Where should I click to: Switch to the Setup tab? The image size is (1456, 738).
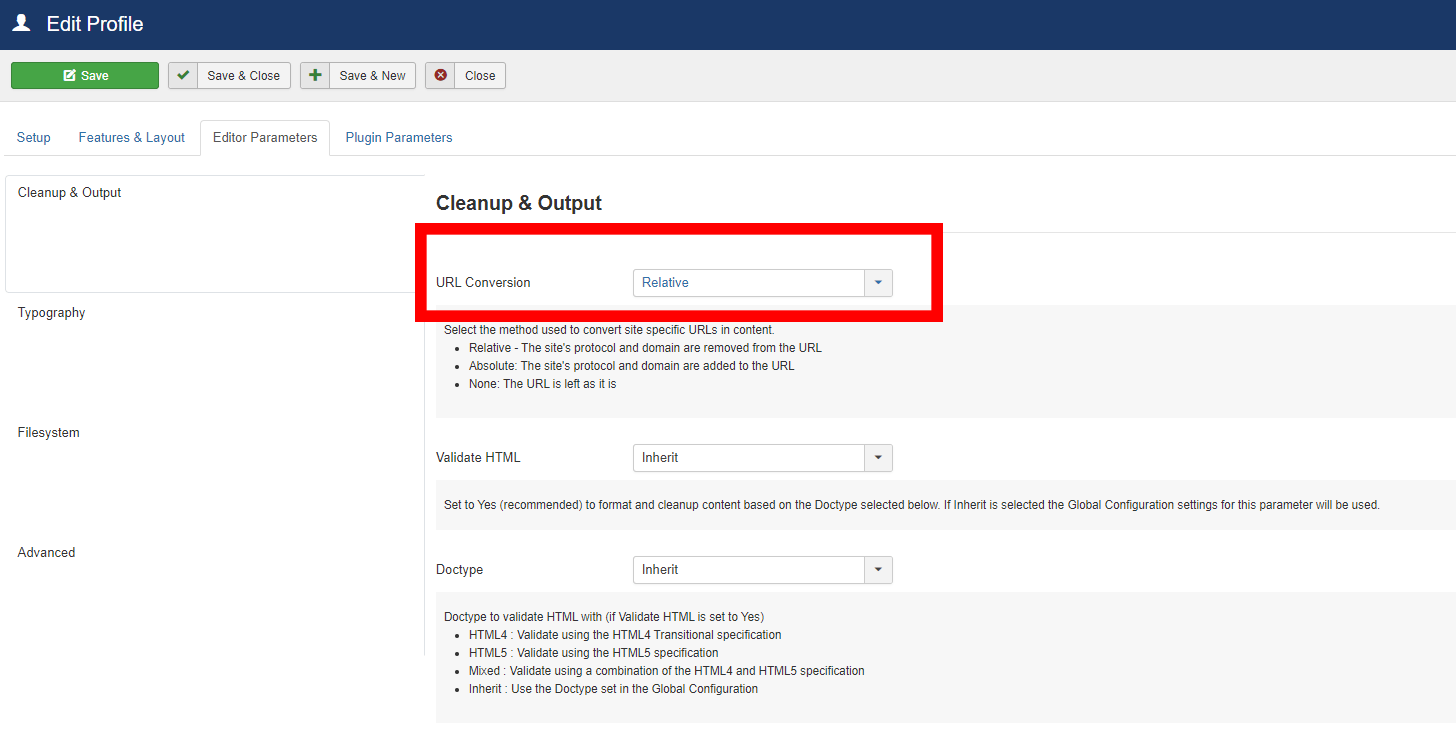[x=34, y=137]
